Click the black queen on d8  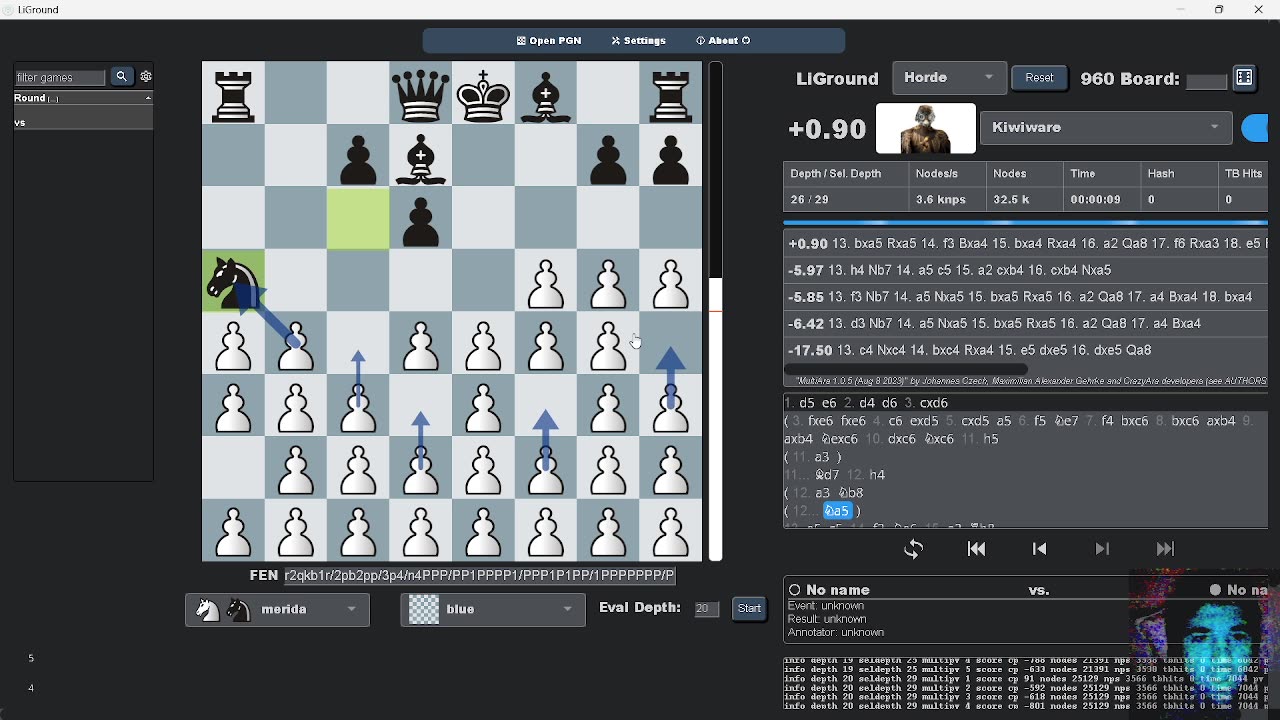(x=421, y=94)
